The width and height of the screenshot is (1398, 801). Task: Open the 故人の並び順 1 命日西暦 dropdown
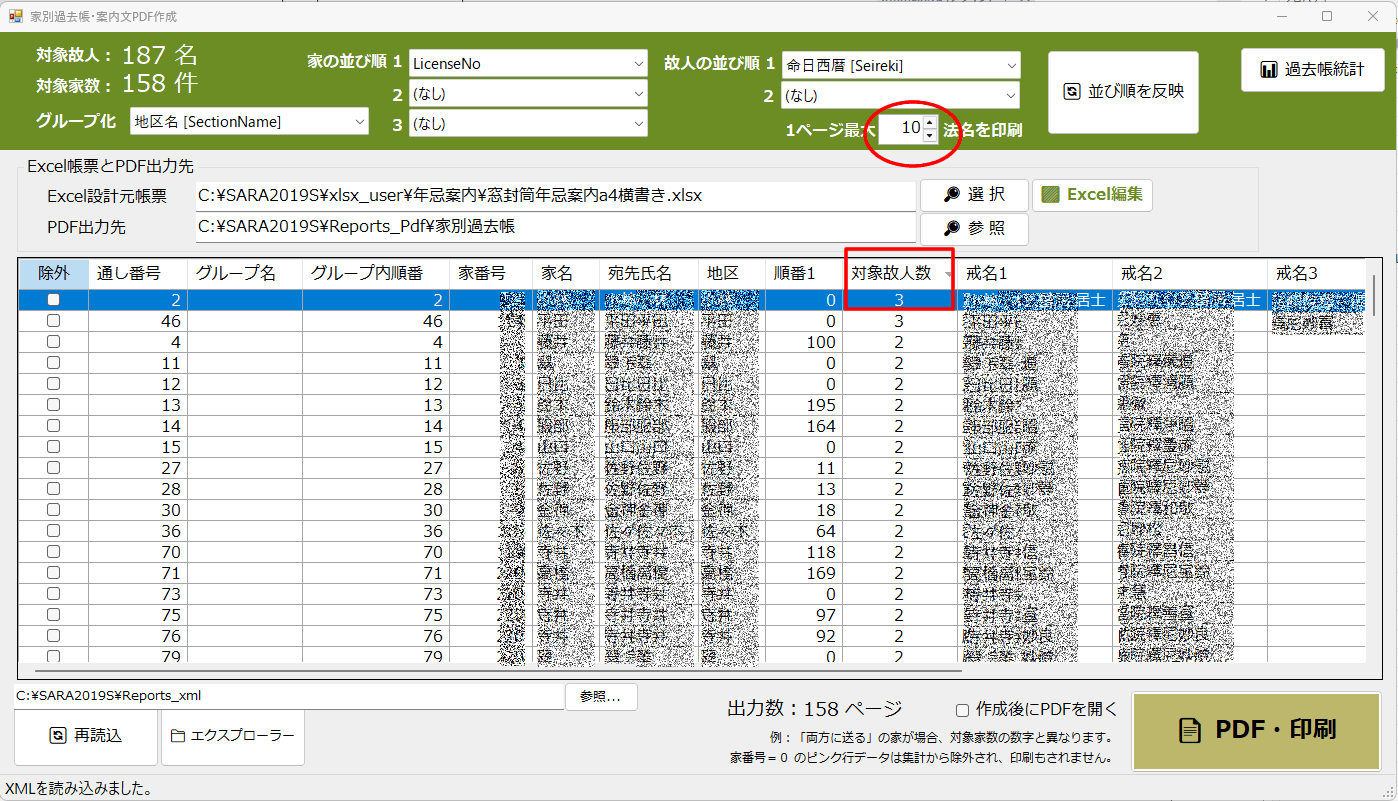[x=901, y=64]
